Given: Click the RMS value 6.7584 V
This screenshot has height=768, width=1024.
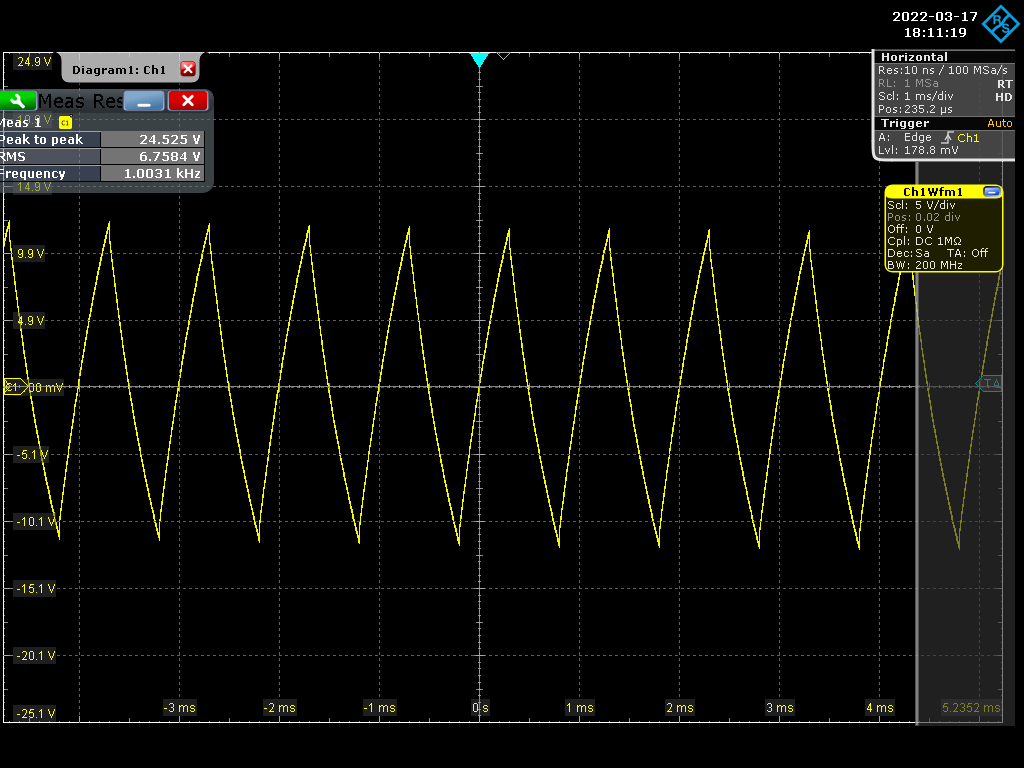Looking at the screenshot, I should (x=152, y=157).
